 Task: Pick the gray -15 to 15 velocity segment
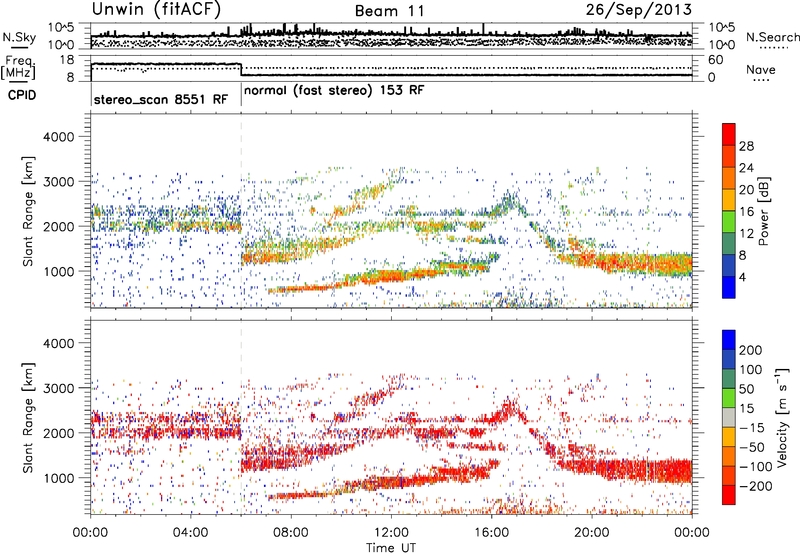coord(729,417)
